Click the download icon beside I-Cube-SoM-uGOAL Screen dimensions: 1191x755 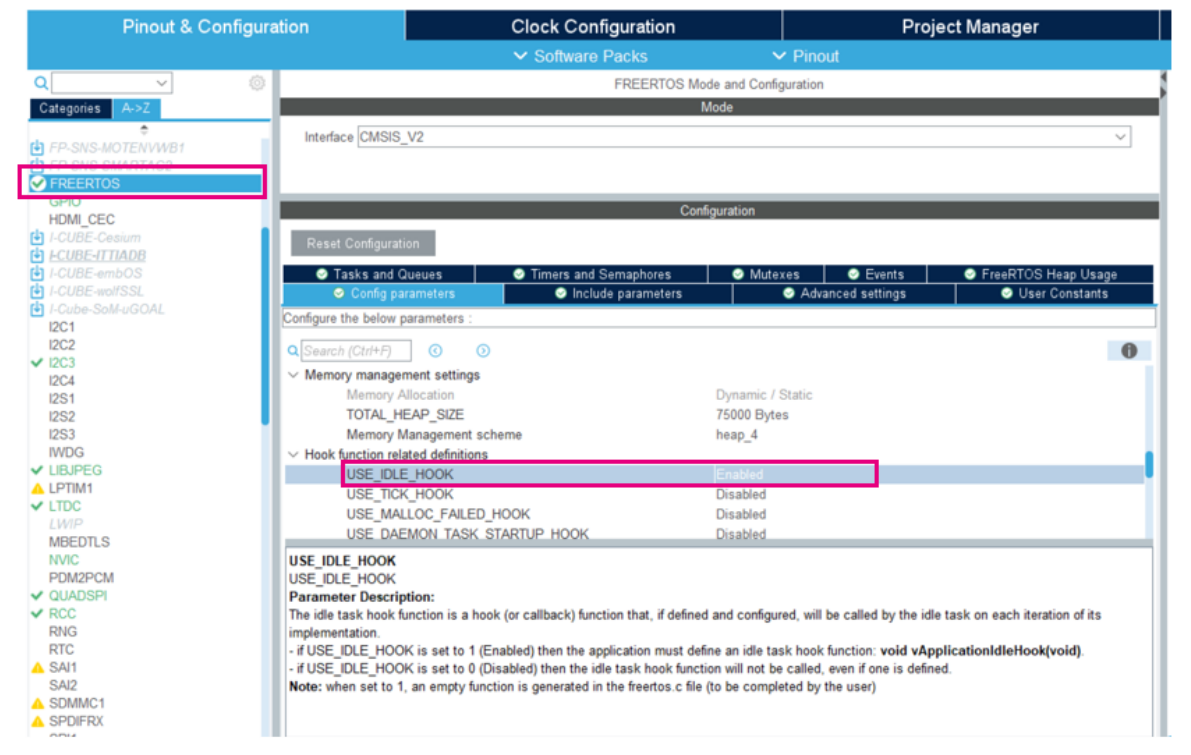[x=37, y=309]
